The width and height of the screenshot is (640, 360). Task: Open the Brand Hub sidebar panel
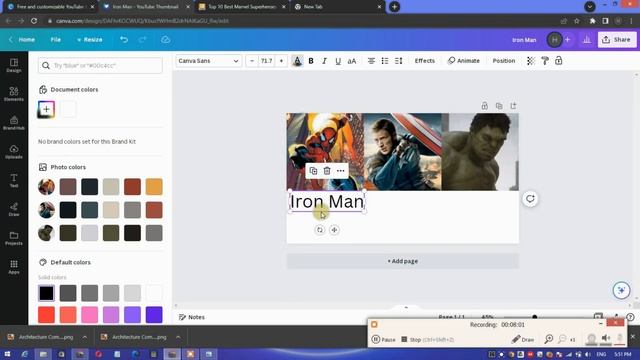click(x=14, y=122)
